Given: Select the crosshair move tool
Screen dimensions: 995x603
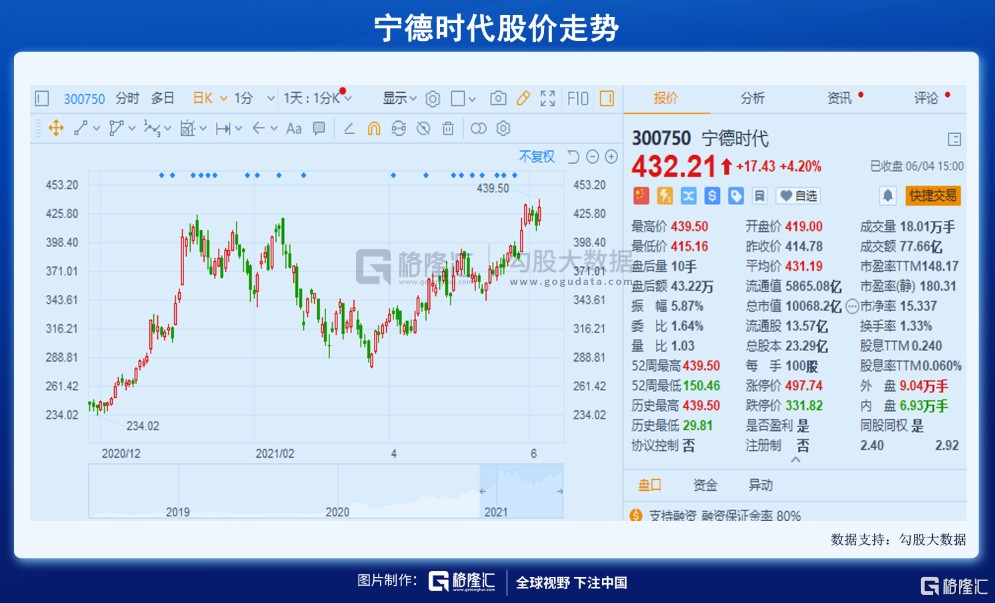Looking at the screenshot, I should (56, 129).
